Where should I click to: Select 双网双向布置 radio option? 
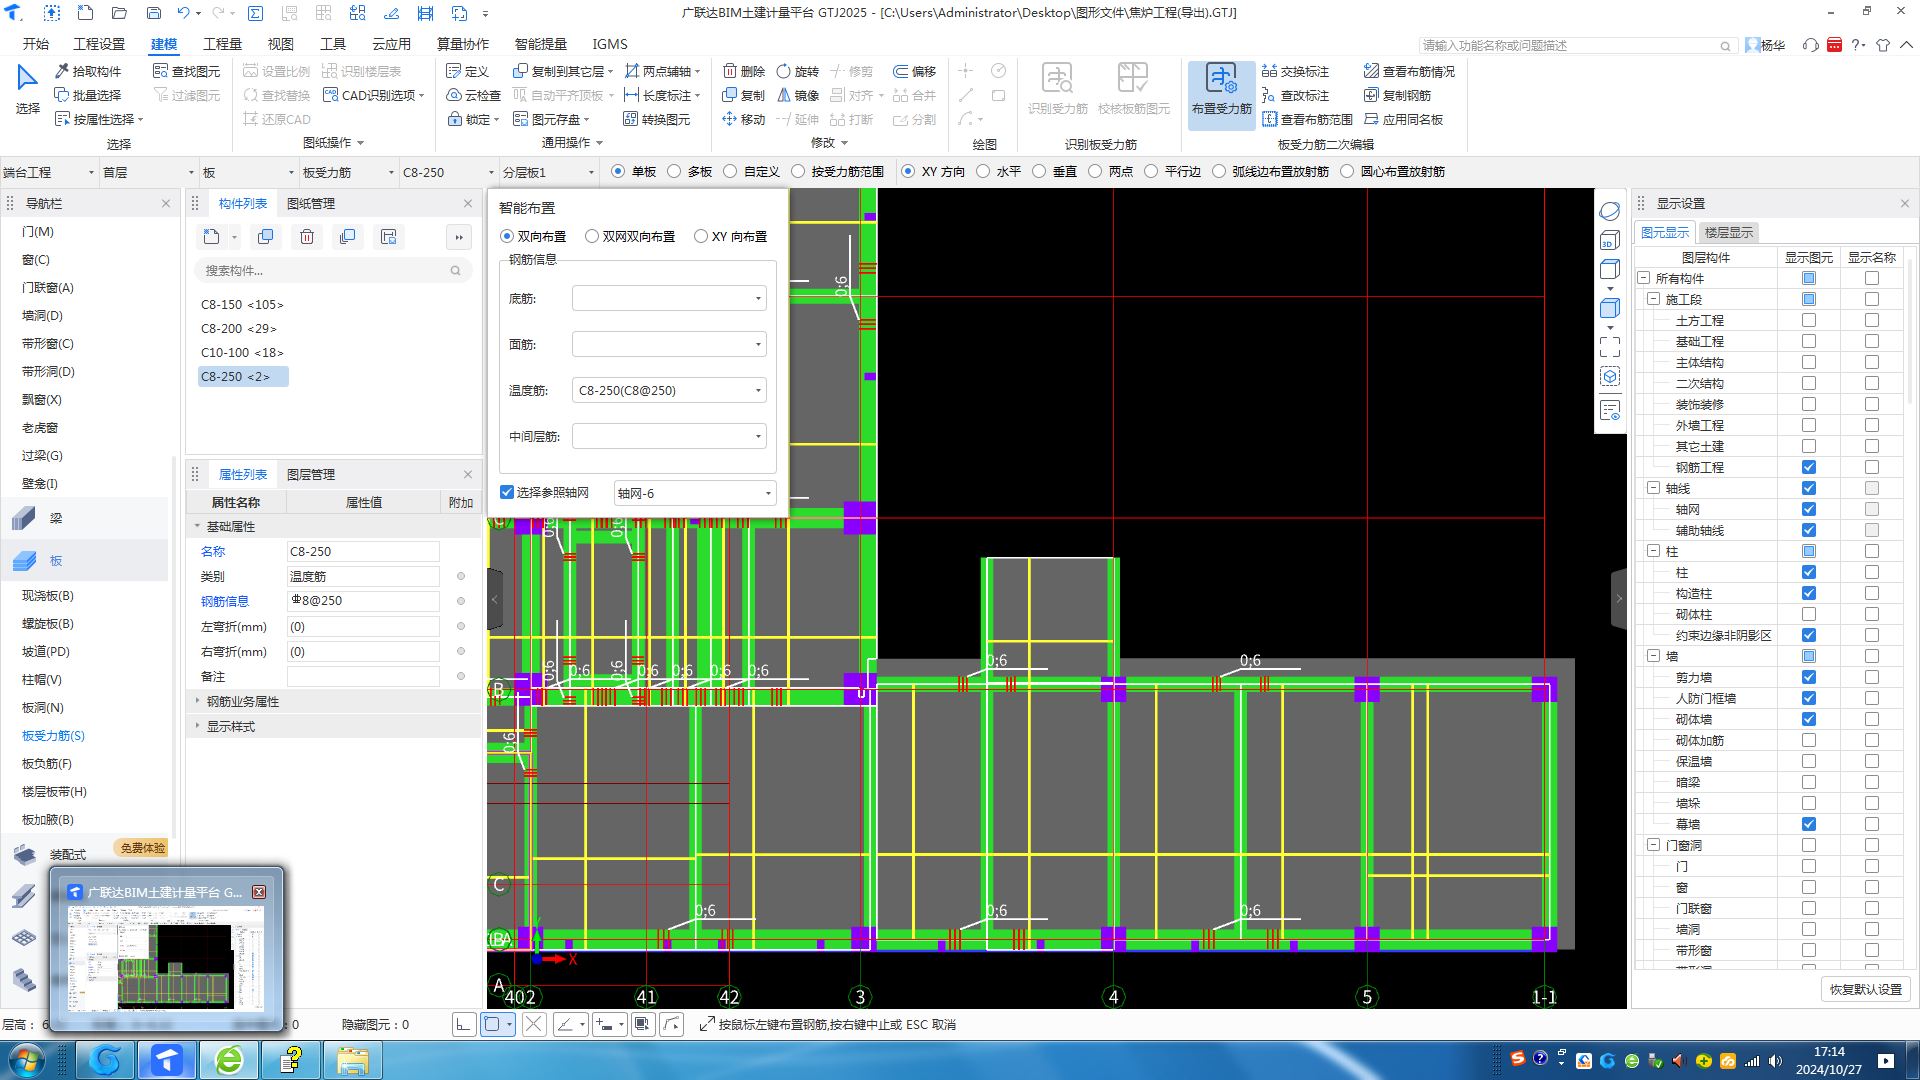click(x=592, y=237)
